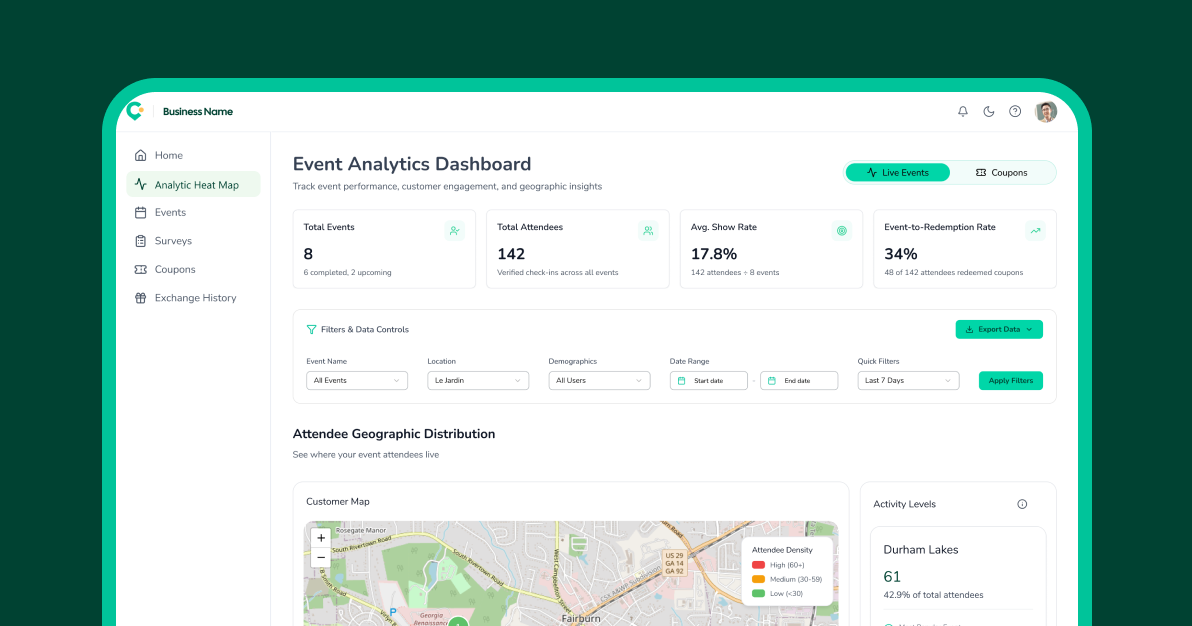Click the Avg. Show Rate target icon
The width and height of the screenshot is (1192, 626).
pos(842,230)
